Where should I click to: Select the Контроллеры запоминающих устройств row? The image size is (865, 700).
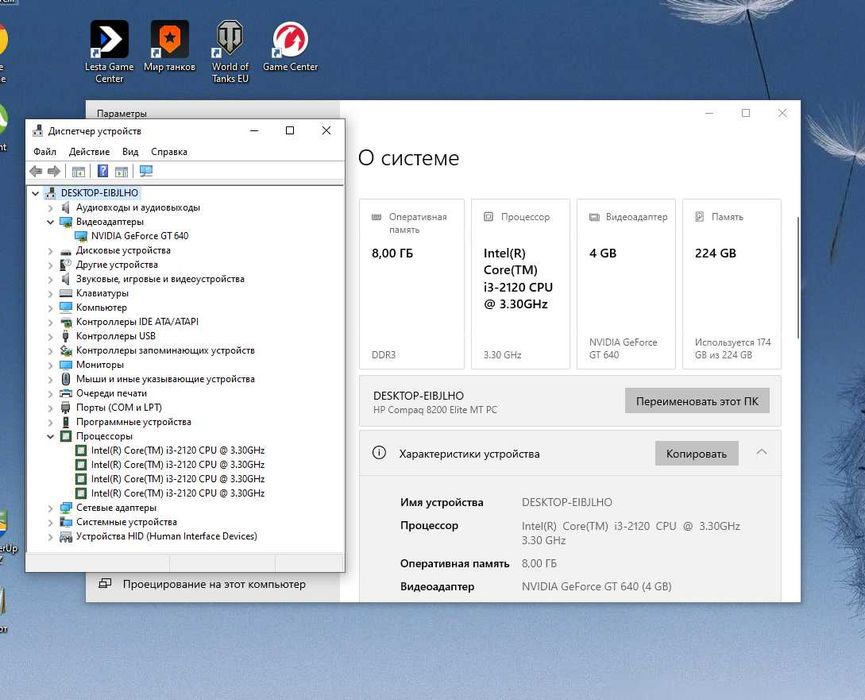click(165, 350)
